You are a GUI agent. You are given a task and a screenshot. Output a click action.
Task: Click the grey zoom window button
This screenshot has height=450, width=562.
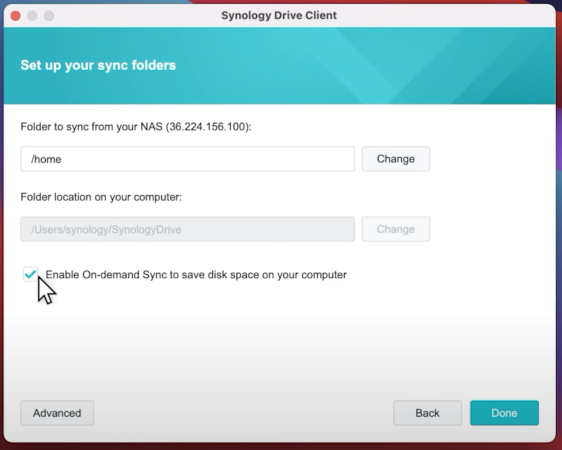click(49, 16)
